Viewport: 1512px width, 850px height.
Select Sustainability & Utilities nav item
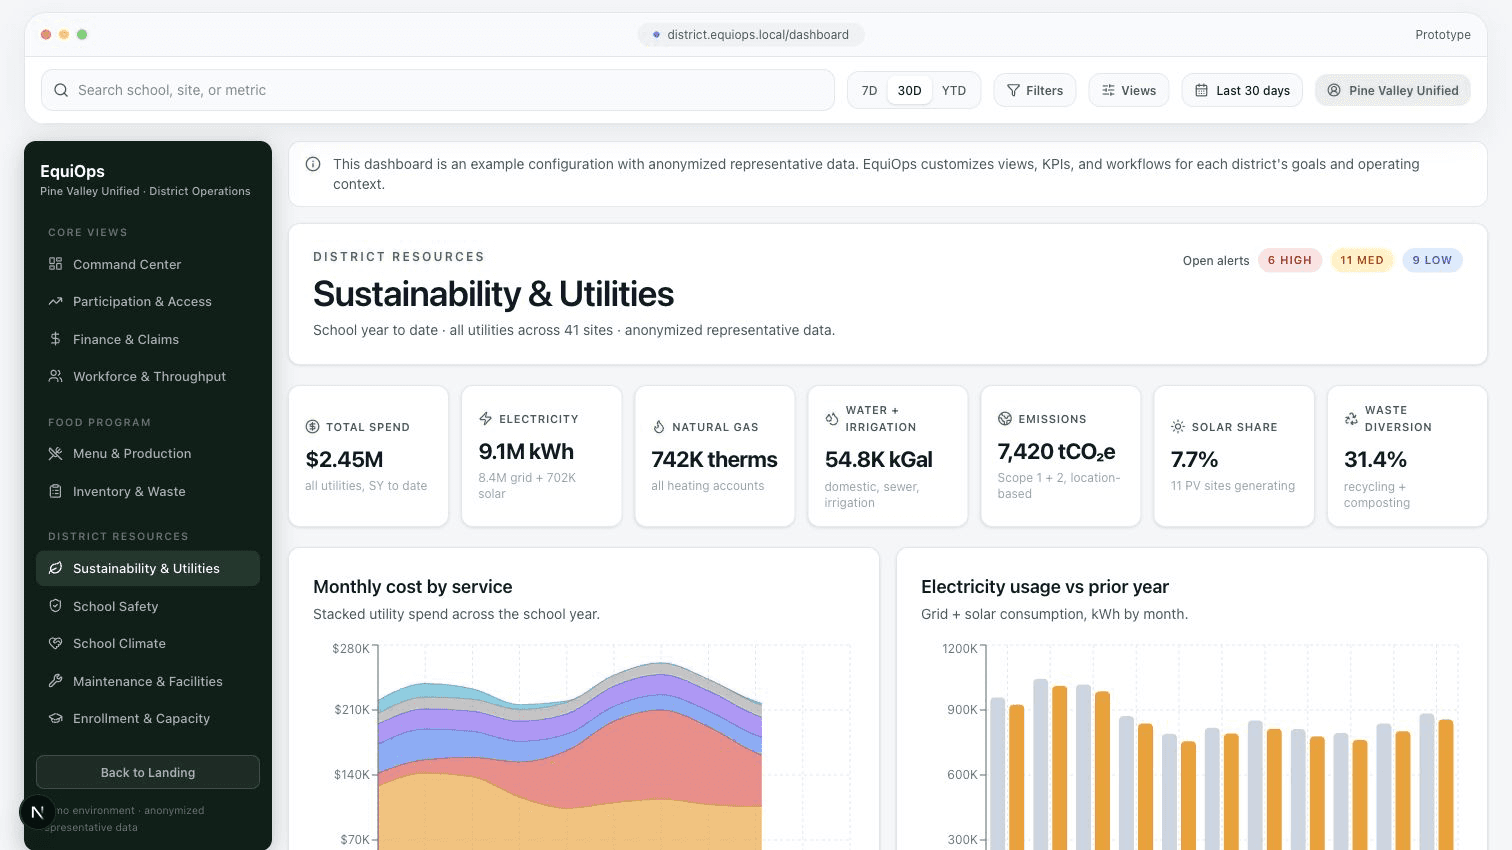click(148, 568)
